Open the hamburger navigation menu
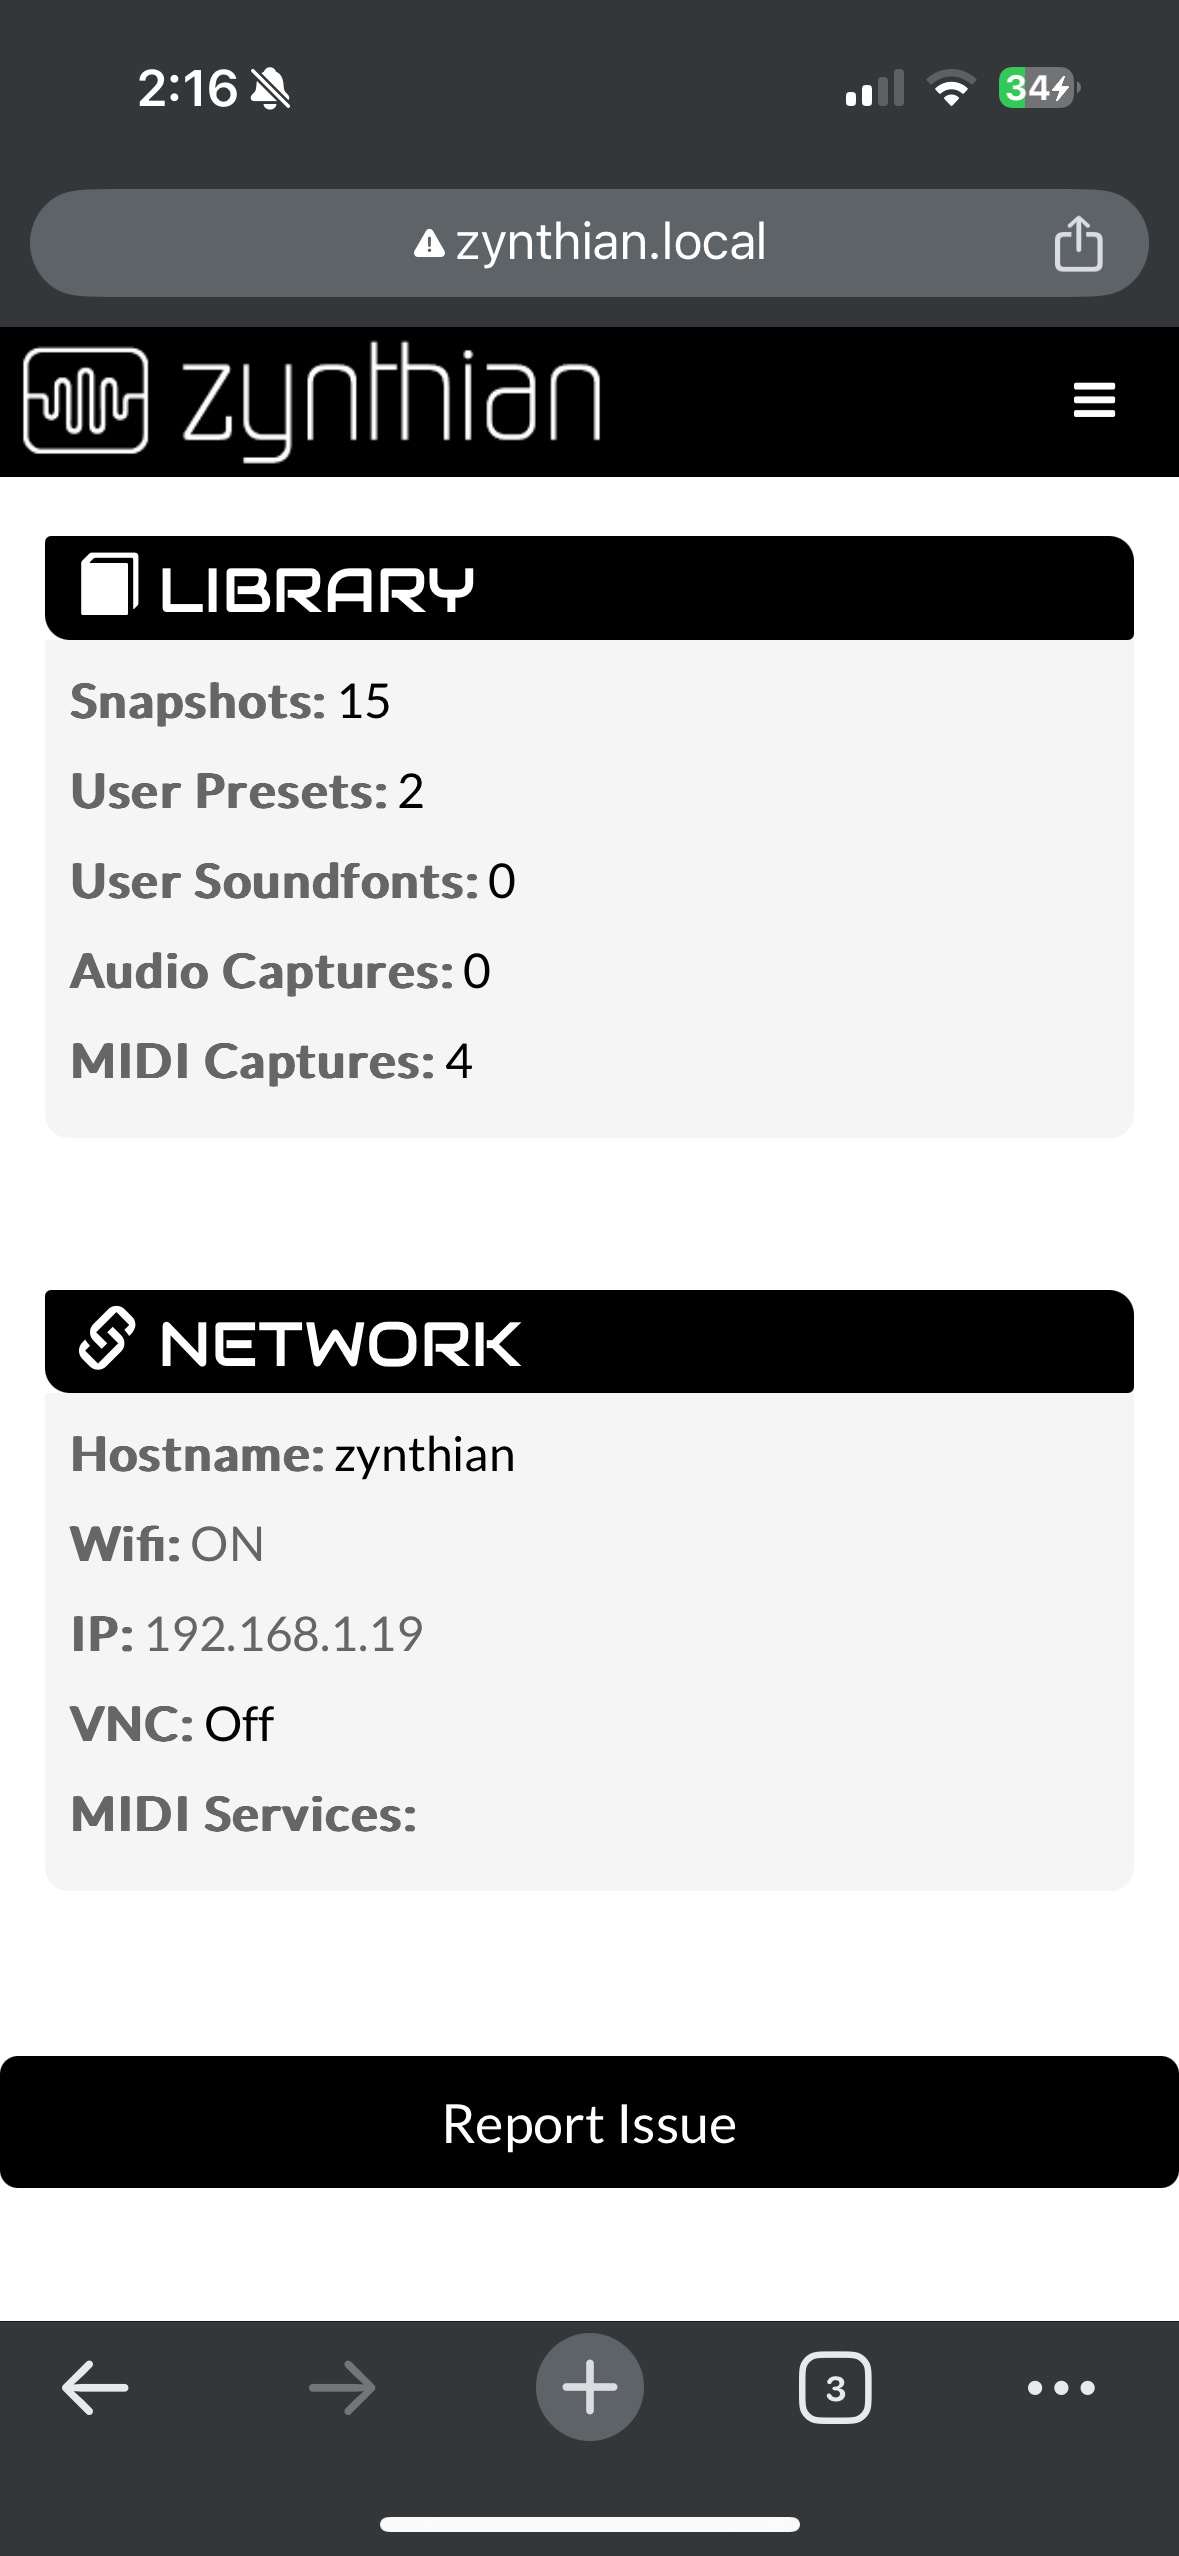This screenshot has height=2556, width=1179. pyautogui.click(x=1093, y=400)
